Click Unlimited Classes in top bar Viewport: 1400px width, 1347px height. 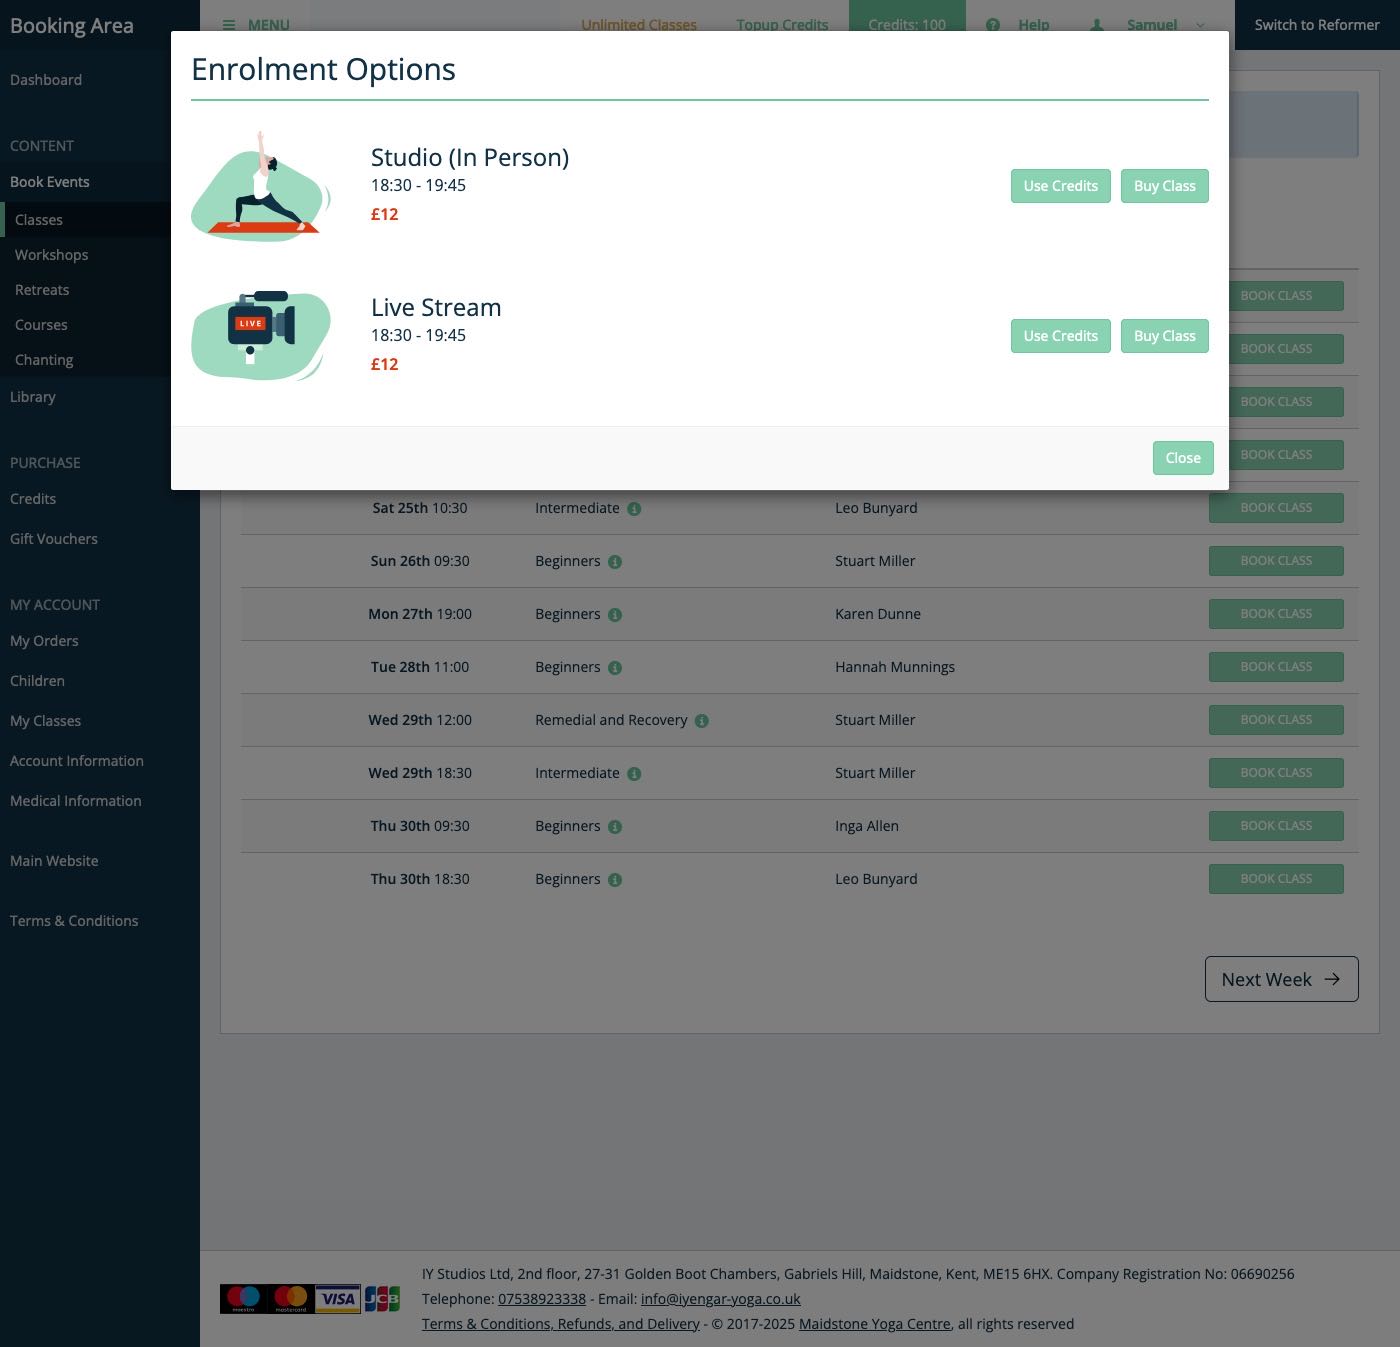point(639,25)
